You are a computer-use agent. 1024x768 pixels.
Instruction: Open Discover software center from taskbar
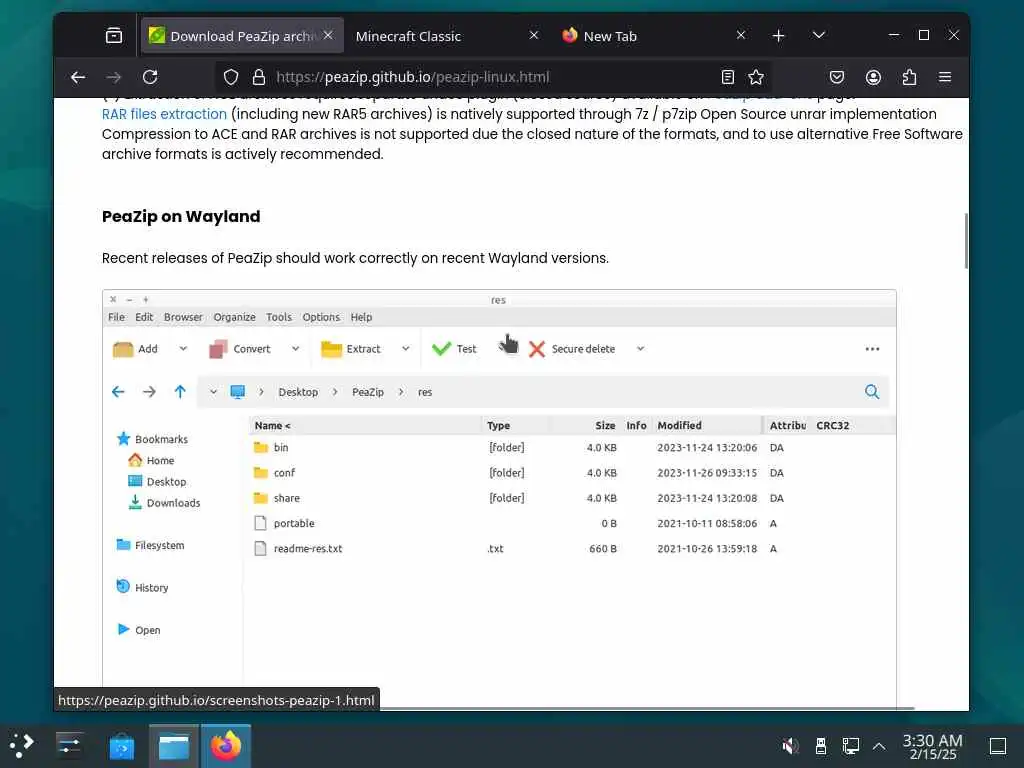pos(121,746)
